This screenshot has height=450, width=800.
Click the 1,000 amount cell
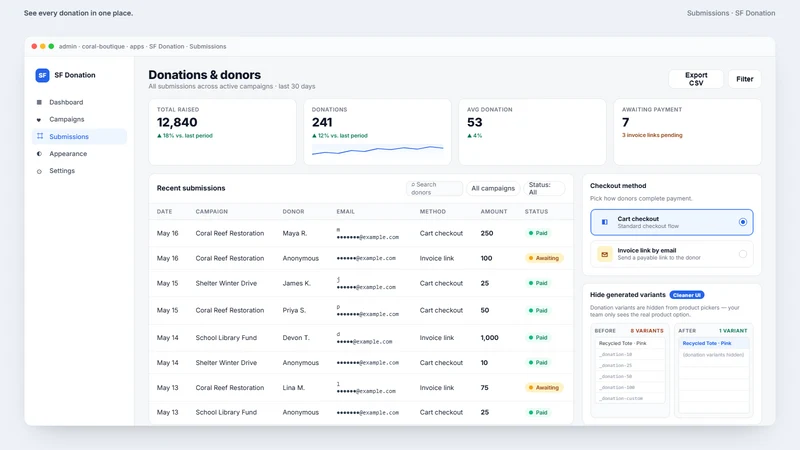pos(489,338)
